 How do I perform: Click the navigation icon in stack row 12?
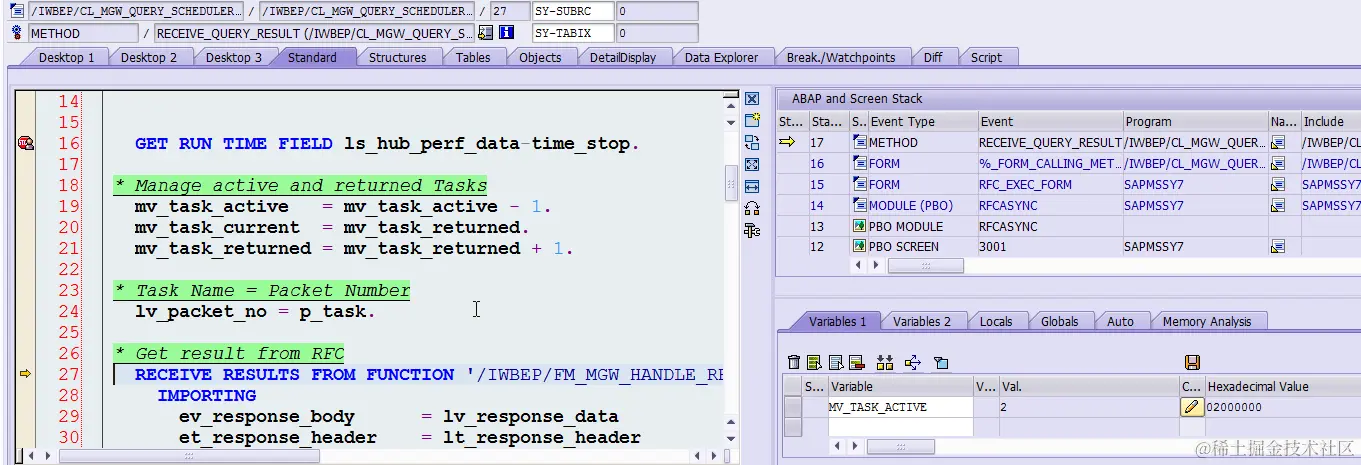pyautogui.click(x=1277, y=247)
